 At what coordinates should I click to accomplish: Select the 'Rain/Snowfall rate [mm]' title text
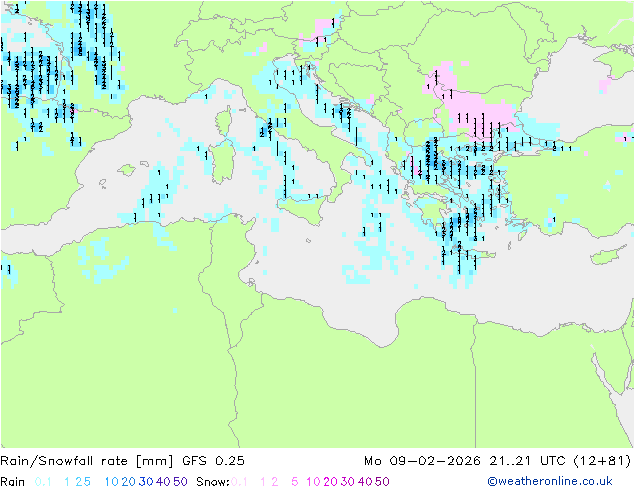point(87,461)
